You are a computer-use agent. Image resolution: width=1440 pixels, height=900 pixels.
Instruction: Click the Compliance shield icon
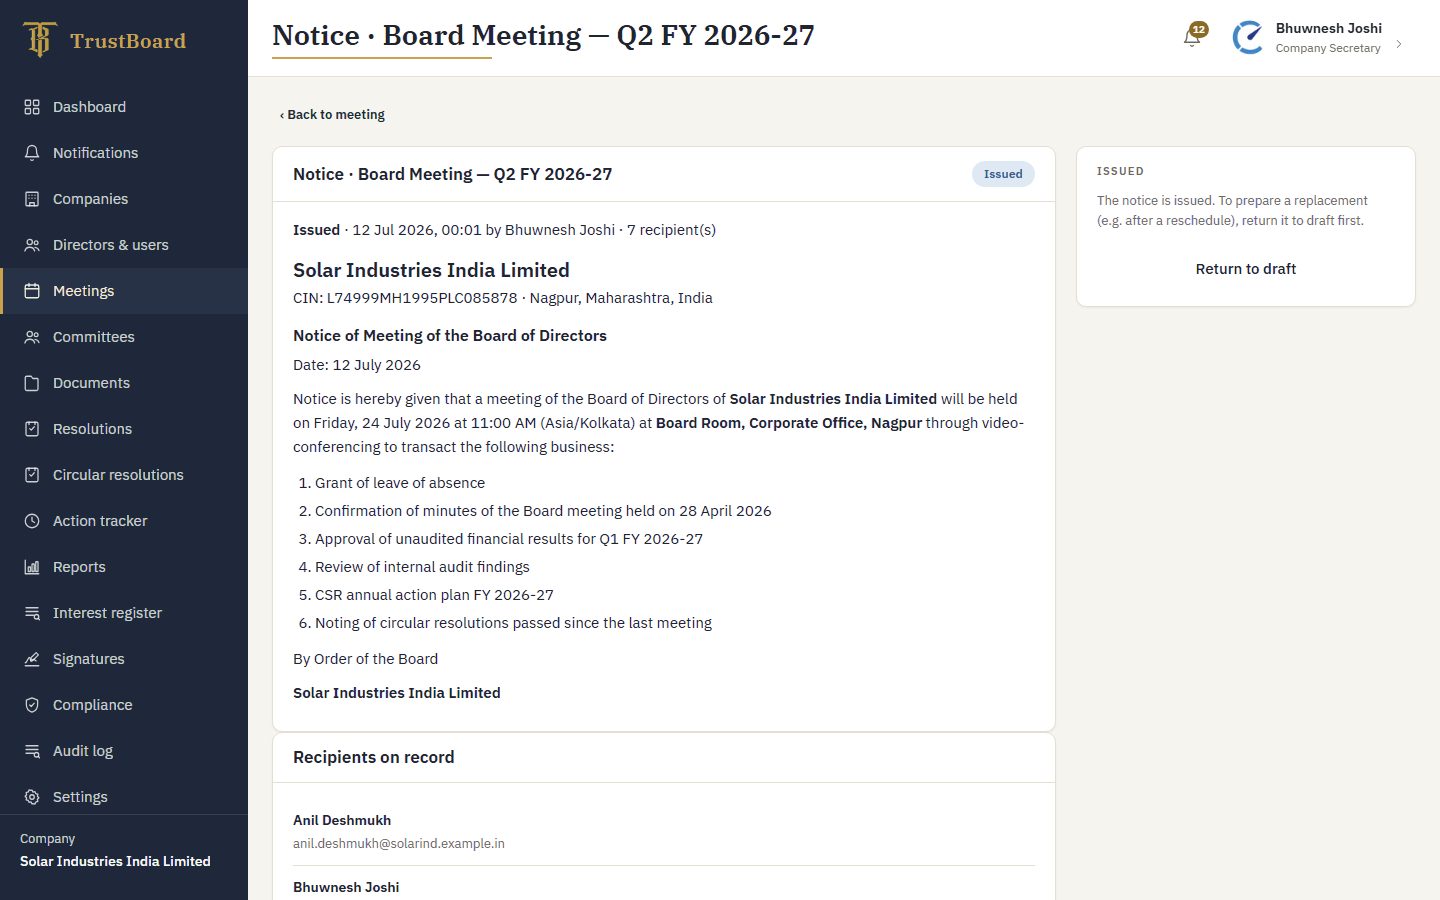tap(32, 705)
